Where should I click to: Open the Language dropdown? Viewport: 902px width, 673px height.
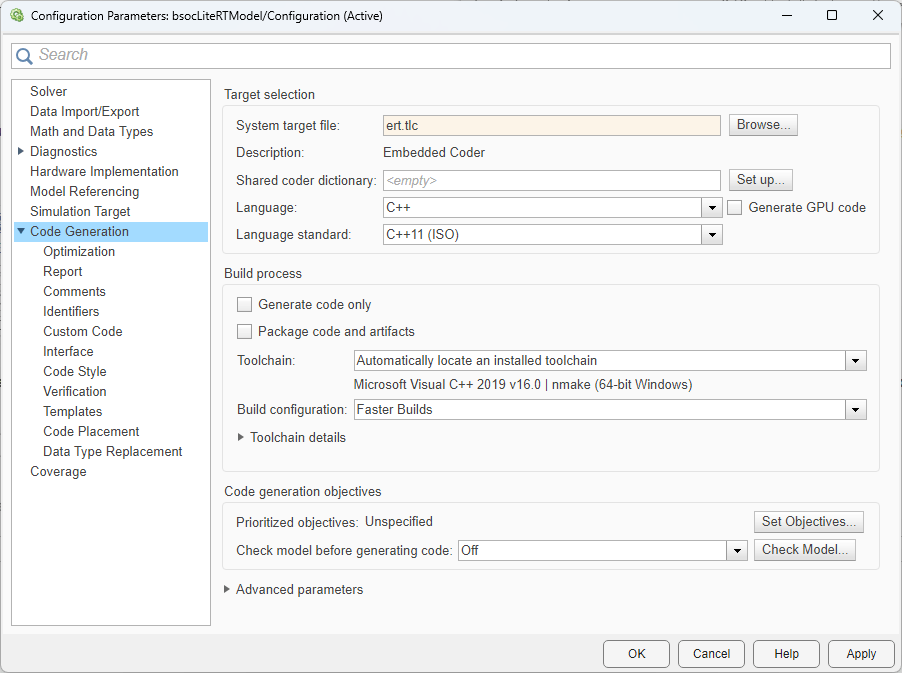point(711,208)
